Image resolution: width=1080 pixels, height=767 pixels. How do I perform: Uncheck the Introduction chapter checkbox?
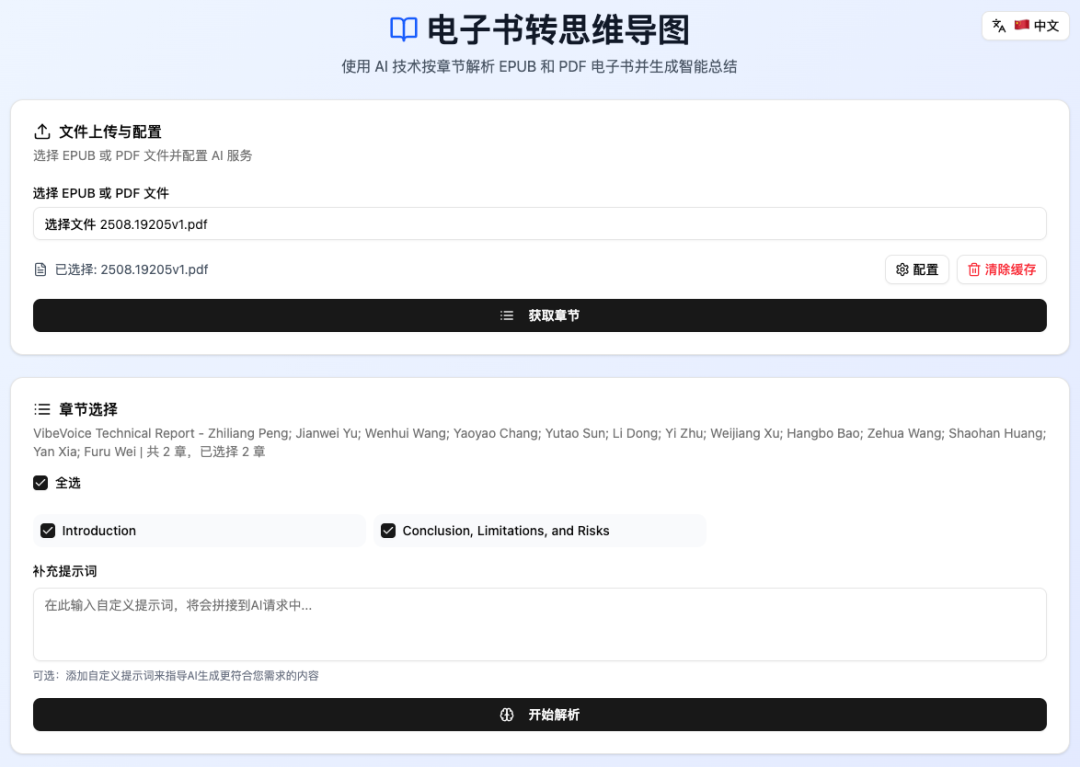point(48,530)
